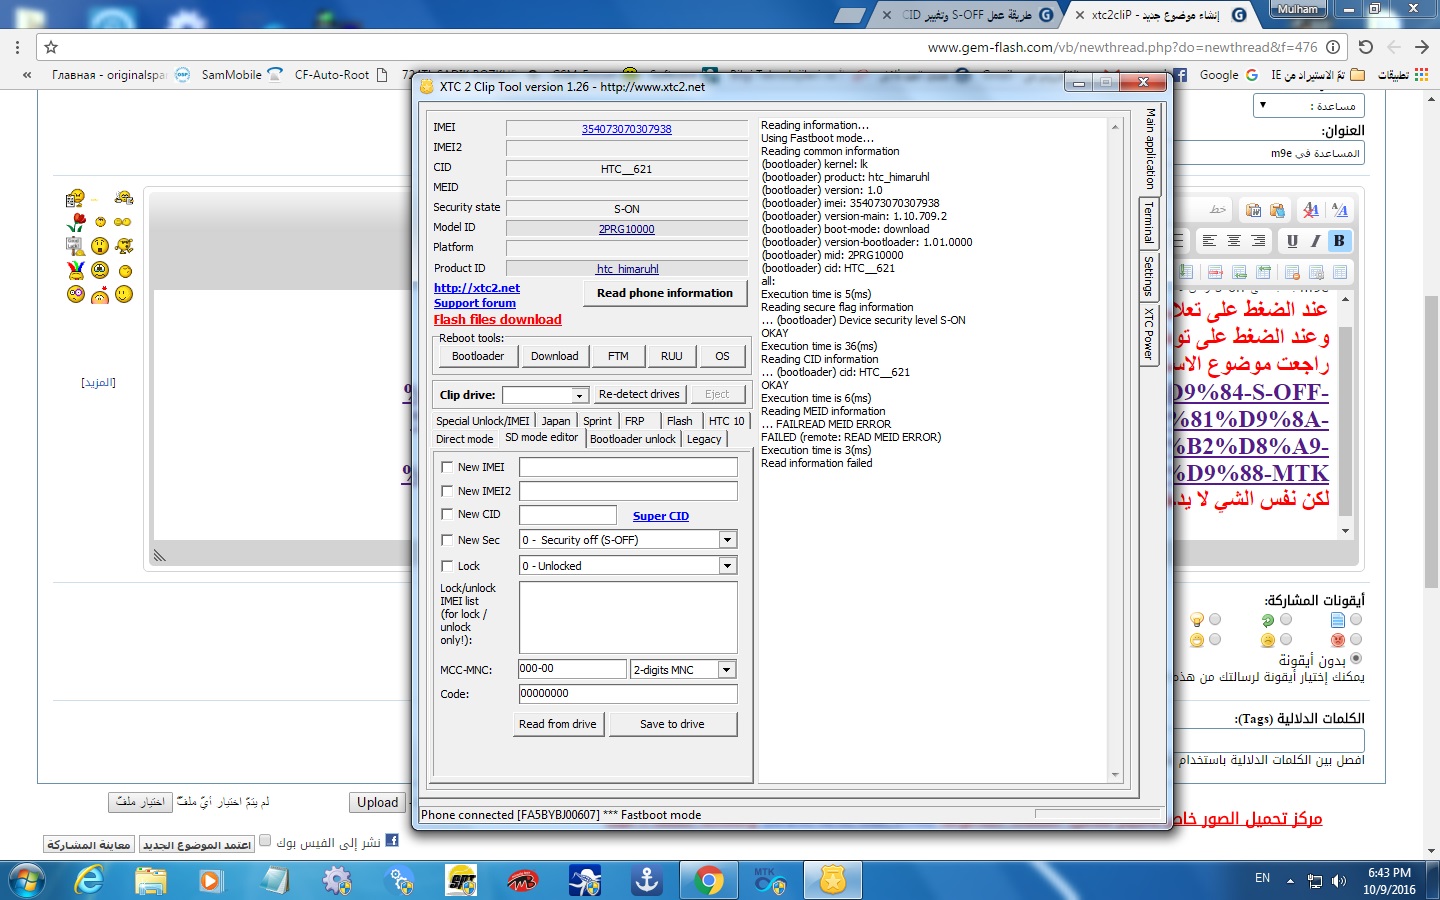This screenshot has width=1440, height=900.
Task: Click the log scroll-up arrow in XTC tool
Action: (x=1115, y=127)
